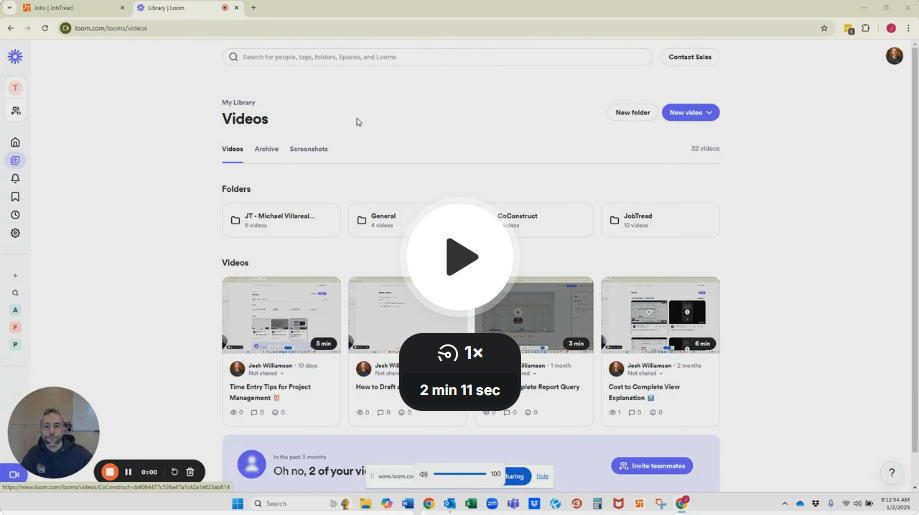Image resolution: width=919 pixels, height=515 pixels.
Task: Open a new browser tab with the plus
Action: click(253, 8)
